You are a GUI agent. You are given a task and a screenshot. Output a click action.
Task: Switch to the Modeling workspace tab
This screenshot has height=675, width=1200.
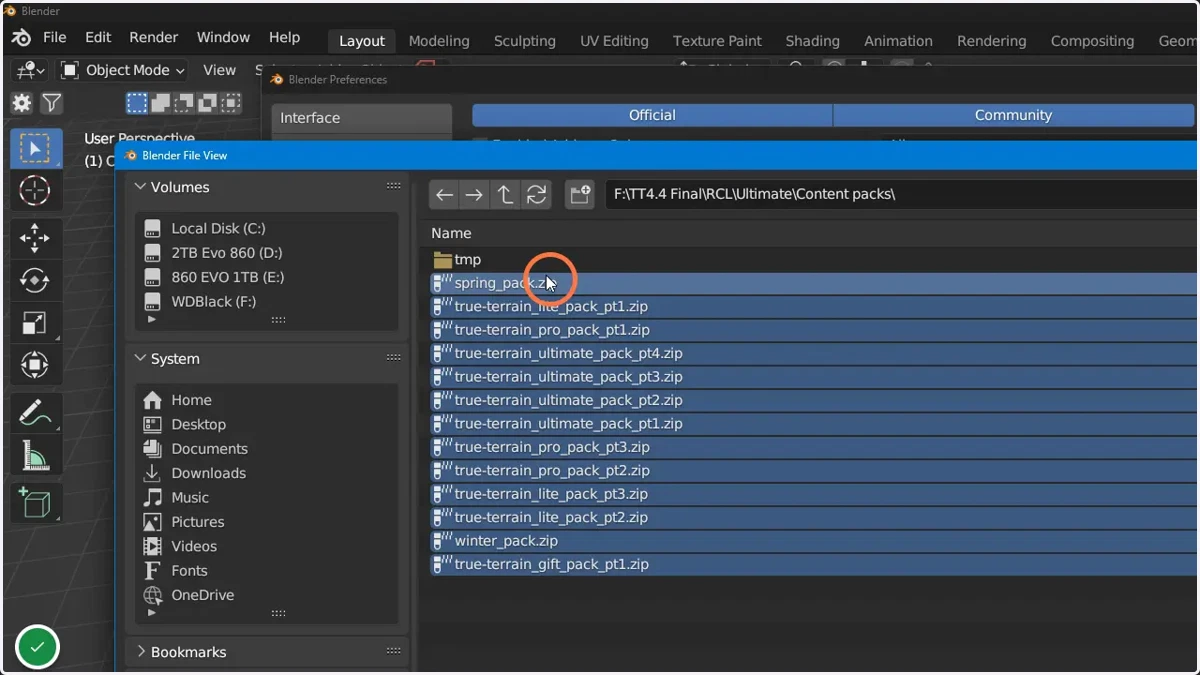tap(439, 41)
